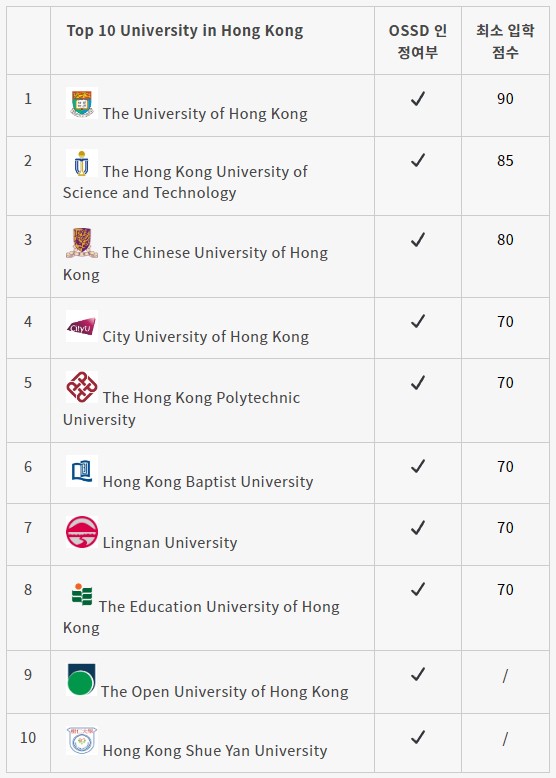This screenshot has height=778, width=556.
Task: Click the CityU purple logo
Action: pyautogui.click(x=82, y=326)
